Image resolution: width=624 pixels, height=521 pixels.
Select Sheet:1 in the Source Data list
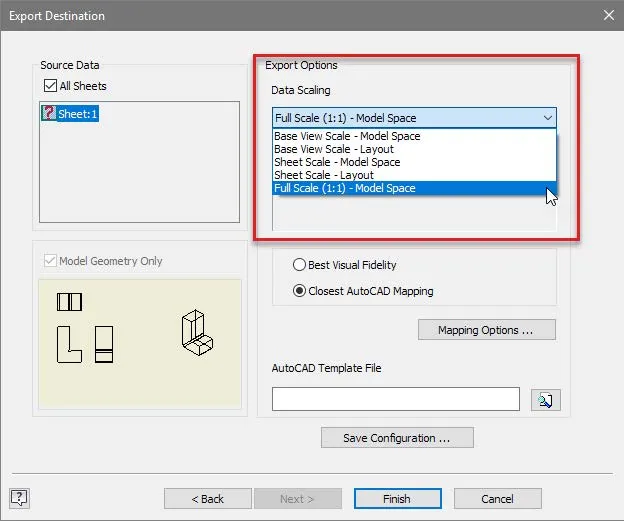coord(70,114)
